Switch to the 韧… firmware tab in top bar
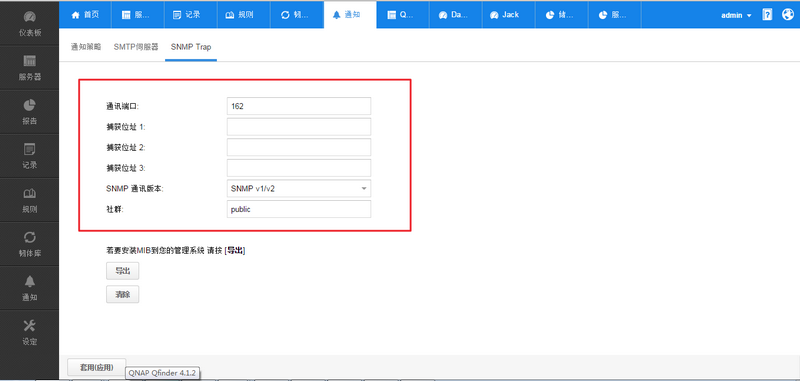The image size is (800, 381). pyautogui.click(x=297, y=15)
